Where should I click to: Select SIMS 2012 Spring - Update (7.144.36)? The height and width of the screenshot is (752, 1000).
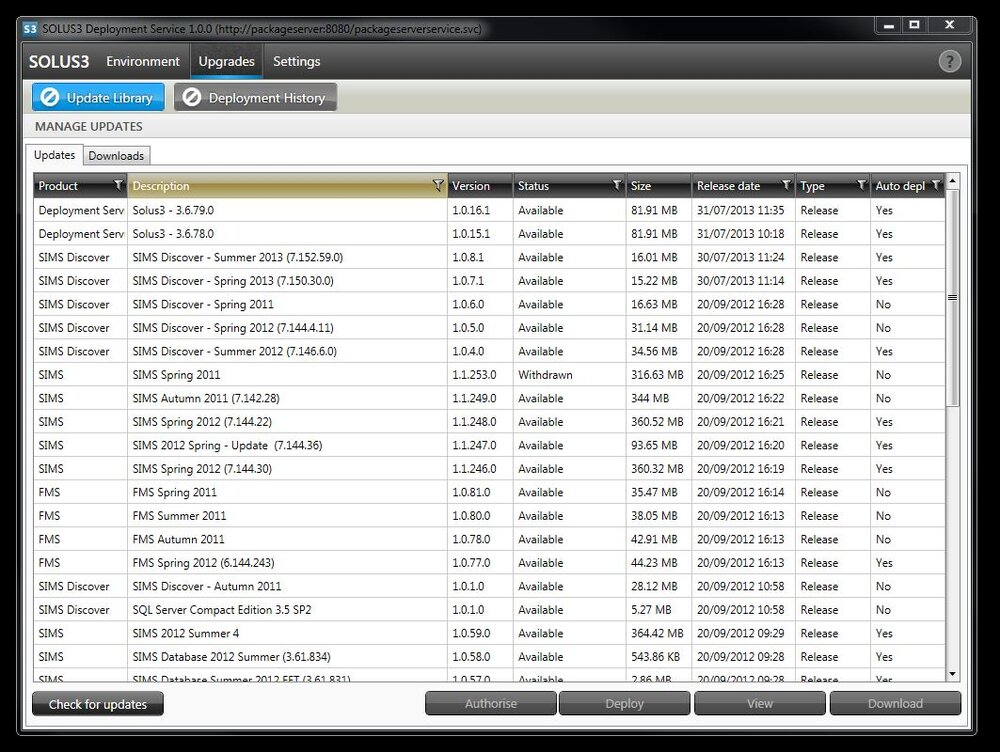(x=489, y=445)
